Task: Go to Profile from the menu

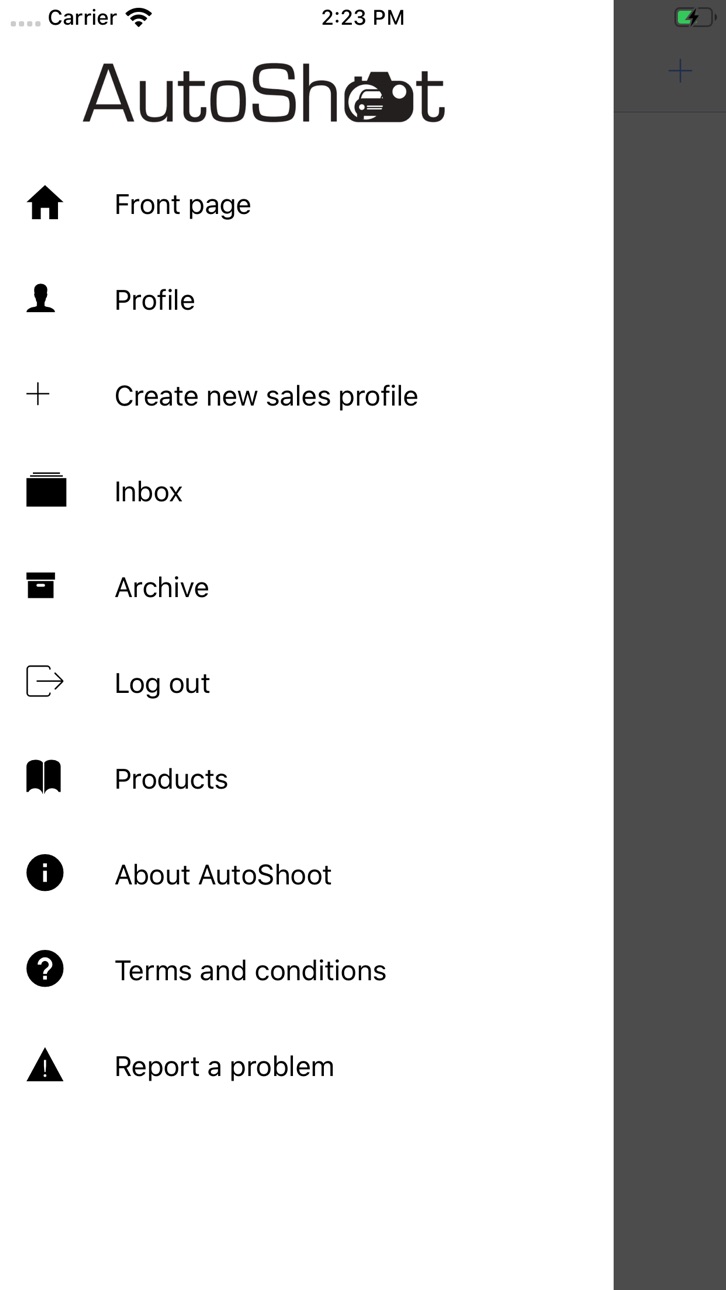Action: (307, 300)
